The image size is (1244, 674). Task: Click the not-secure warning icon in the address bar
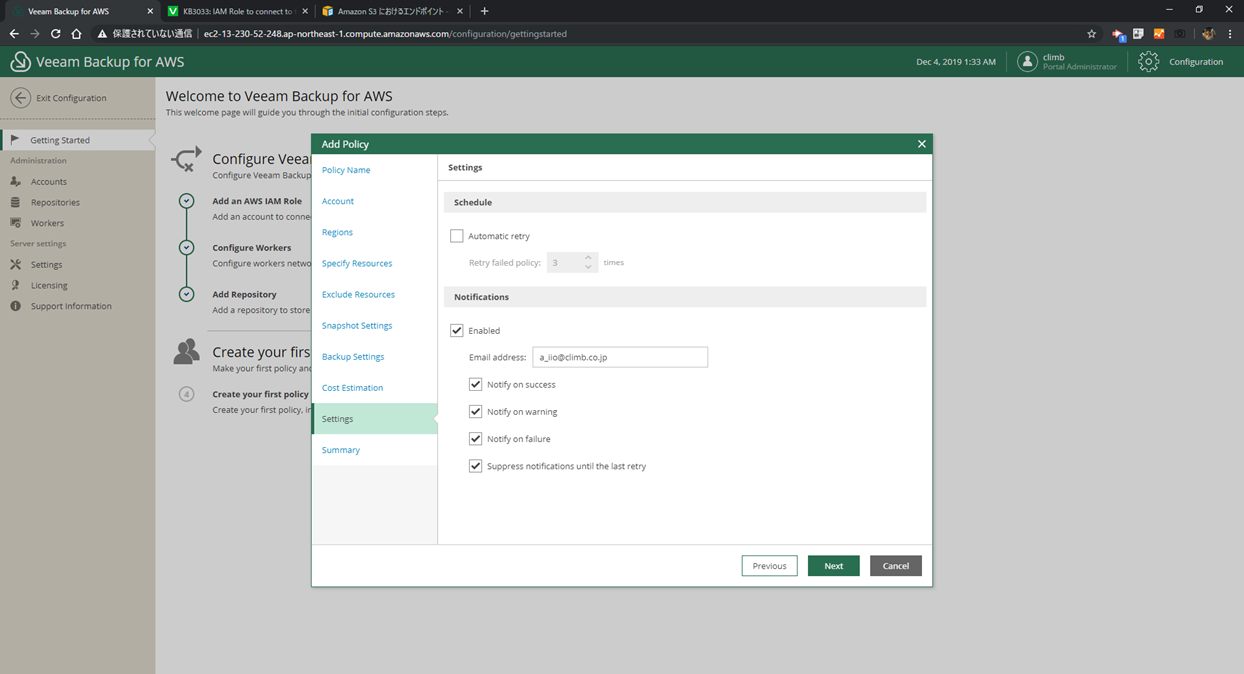[102, 34]
